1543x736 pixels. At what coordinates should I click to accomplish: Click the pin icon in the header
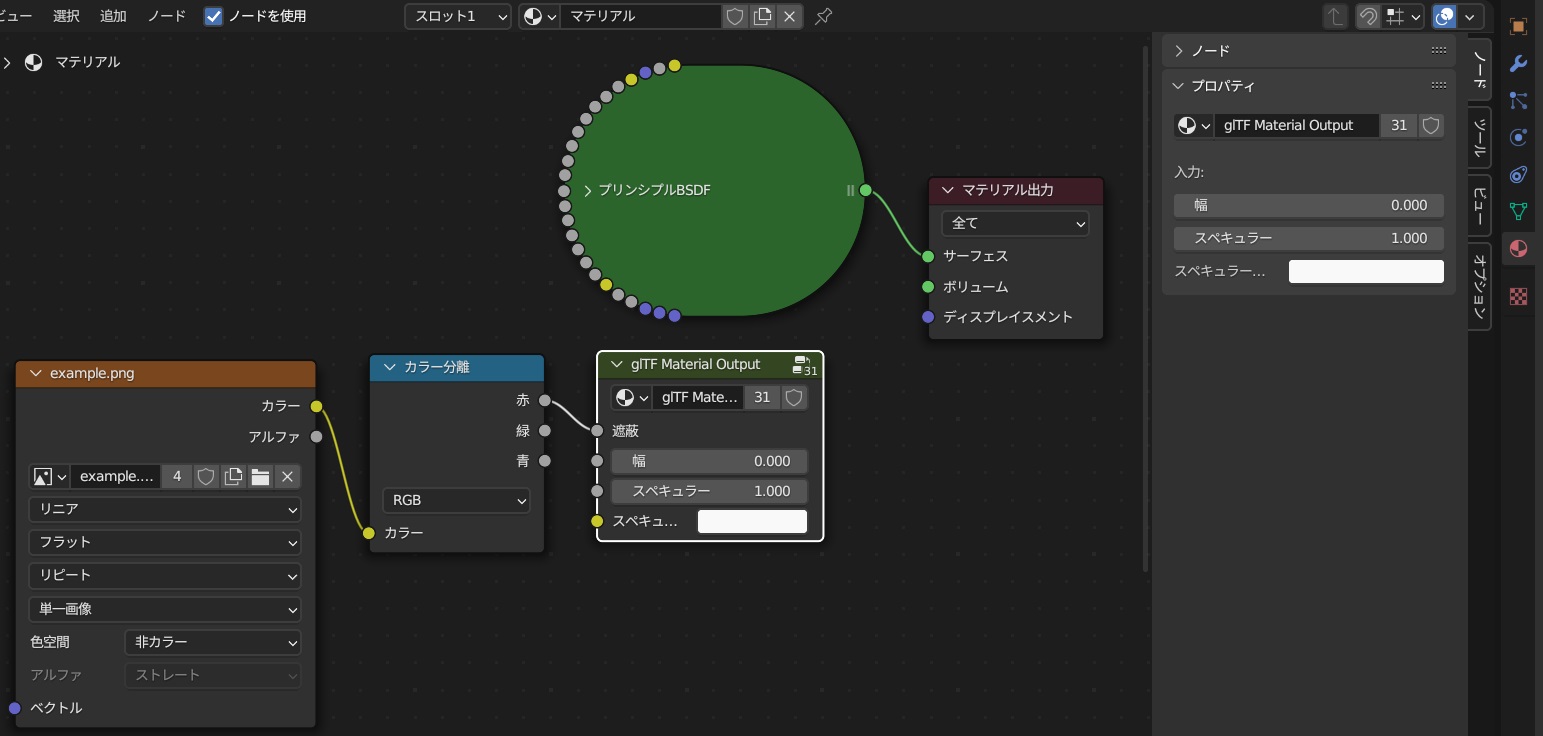point(823,16)
